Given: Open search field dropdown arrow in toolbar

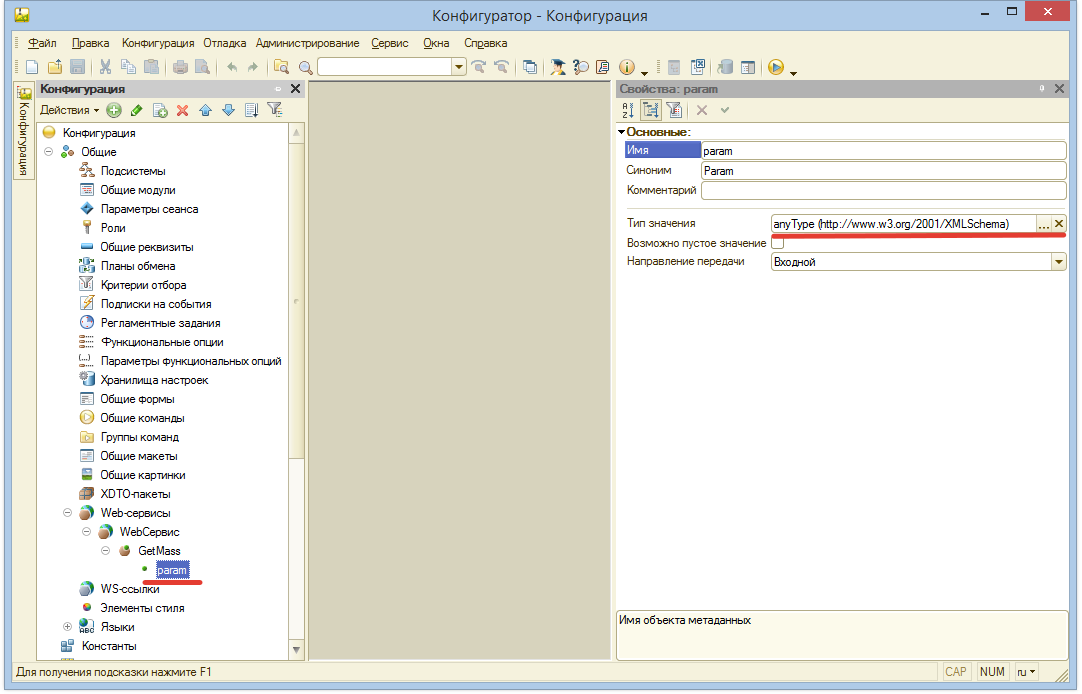Looking at the screenshot, I should pos(459,67).
